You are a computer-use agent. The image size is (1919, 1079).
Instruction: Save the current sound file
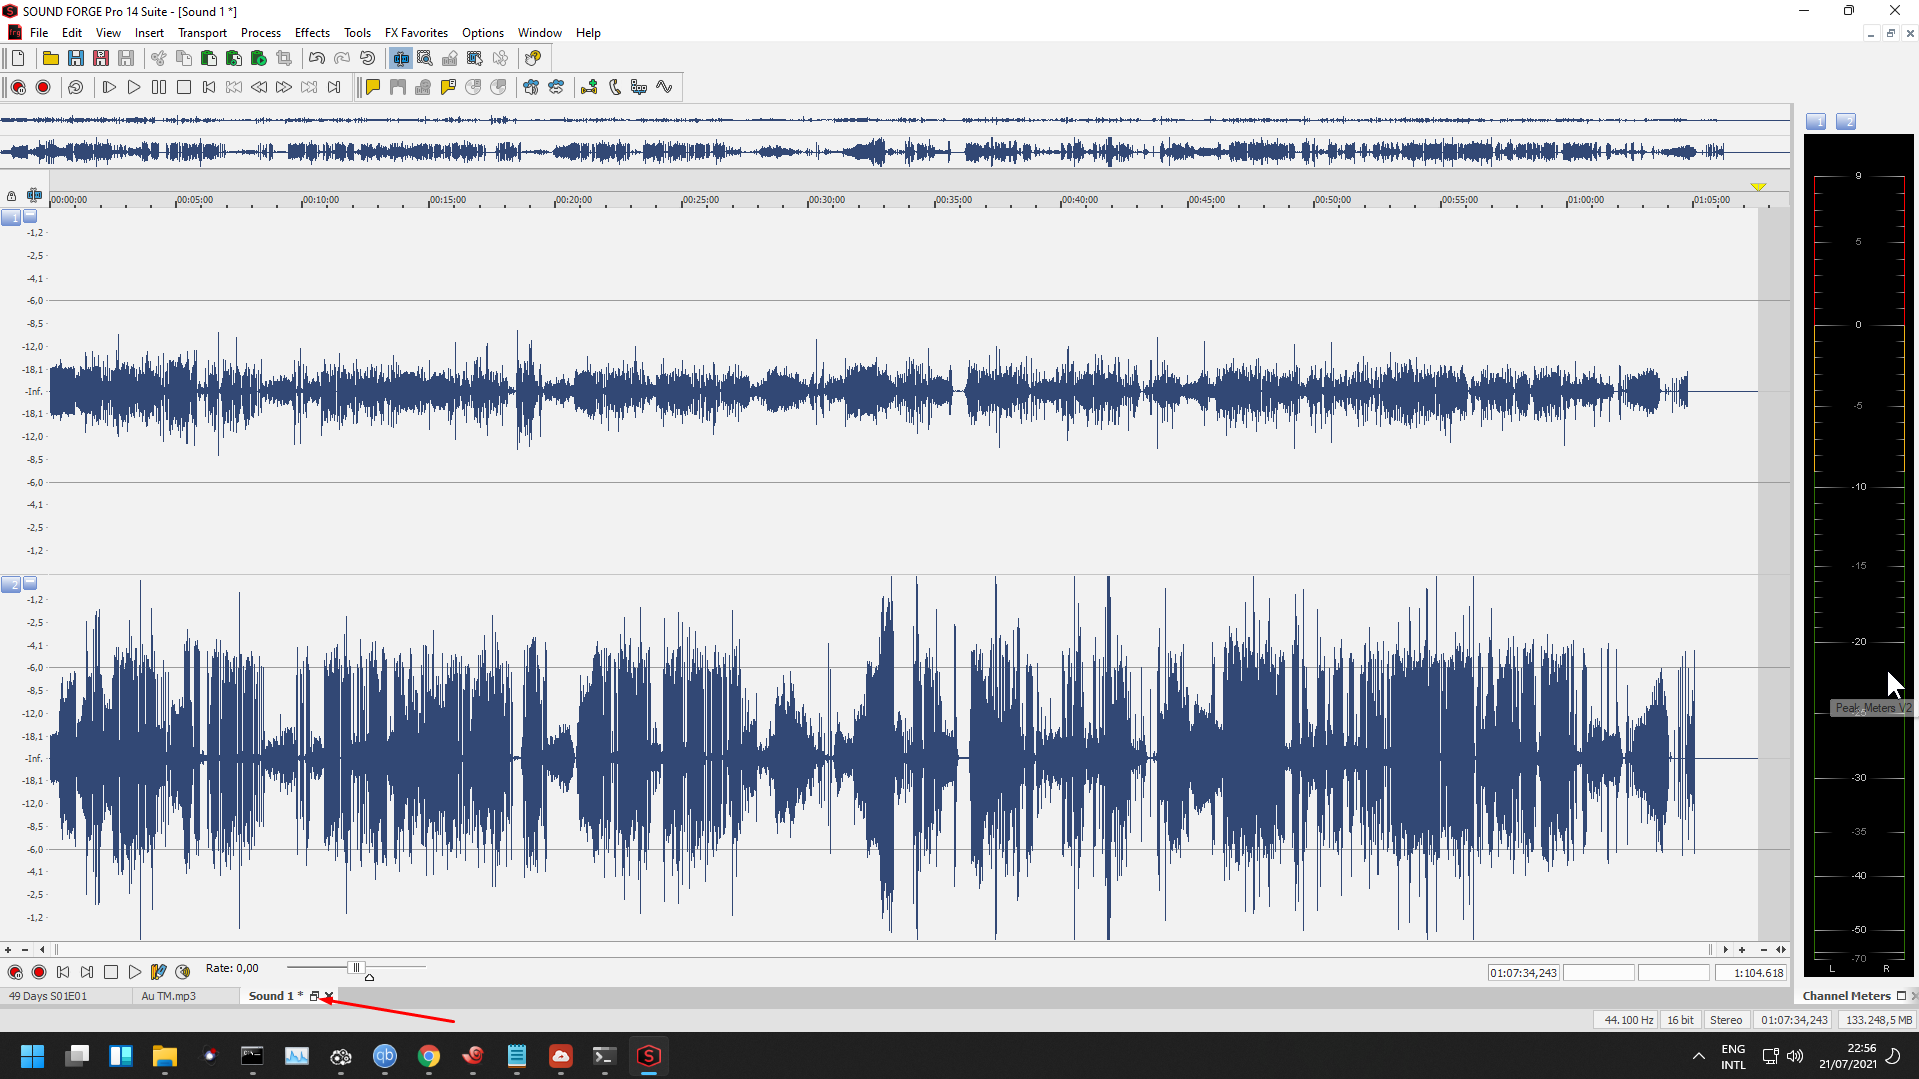tap(75, 58)
